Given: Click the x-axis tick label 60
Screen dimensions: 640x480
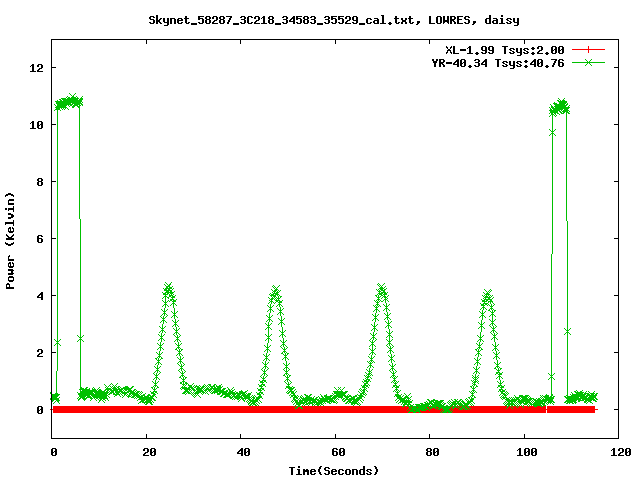Looking at the screenshot, I should pyautogui.click(x=338, y=452).
